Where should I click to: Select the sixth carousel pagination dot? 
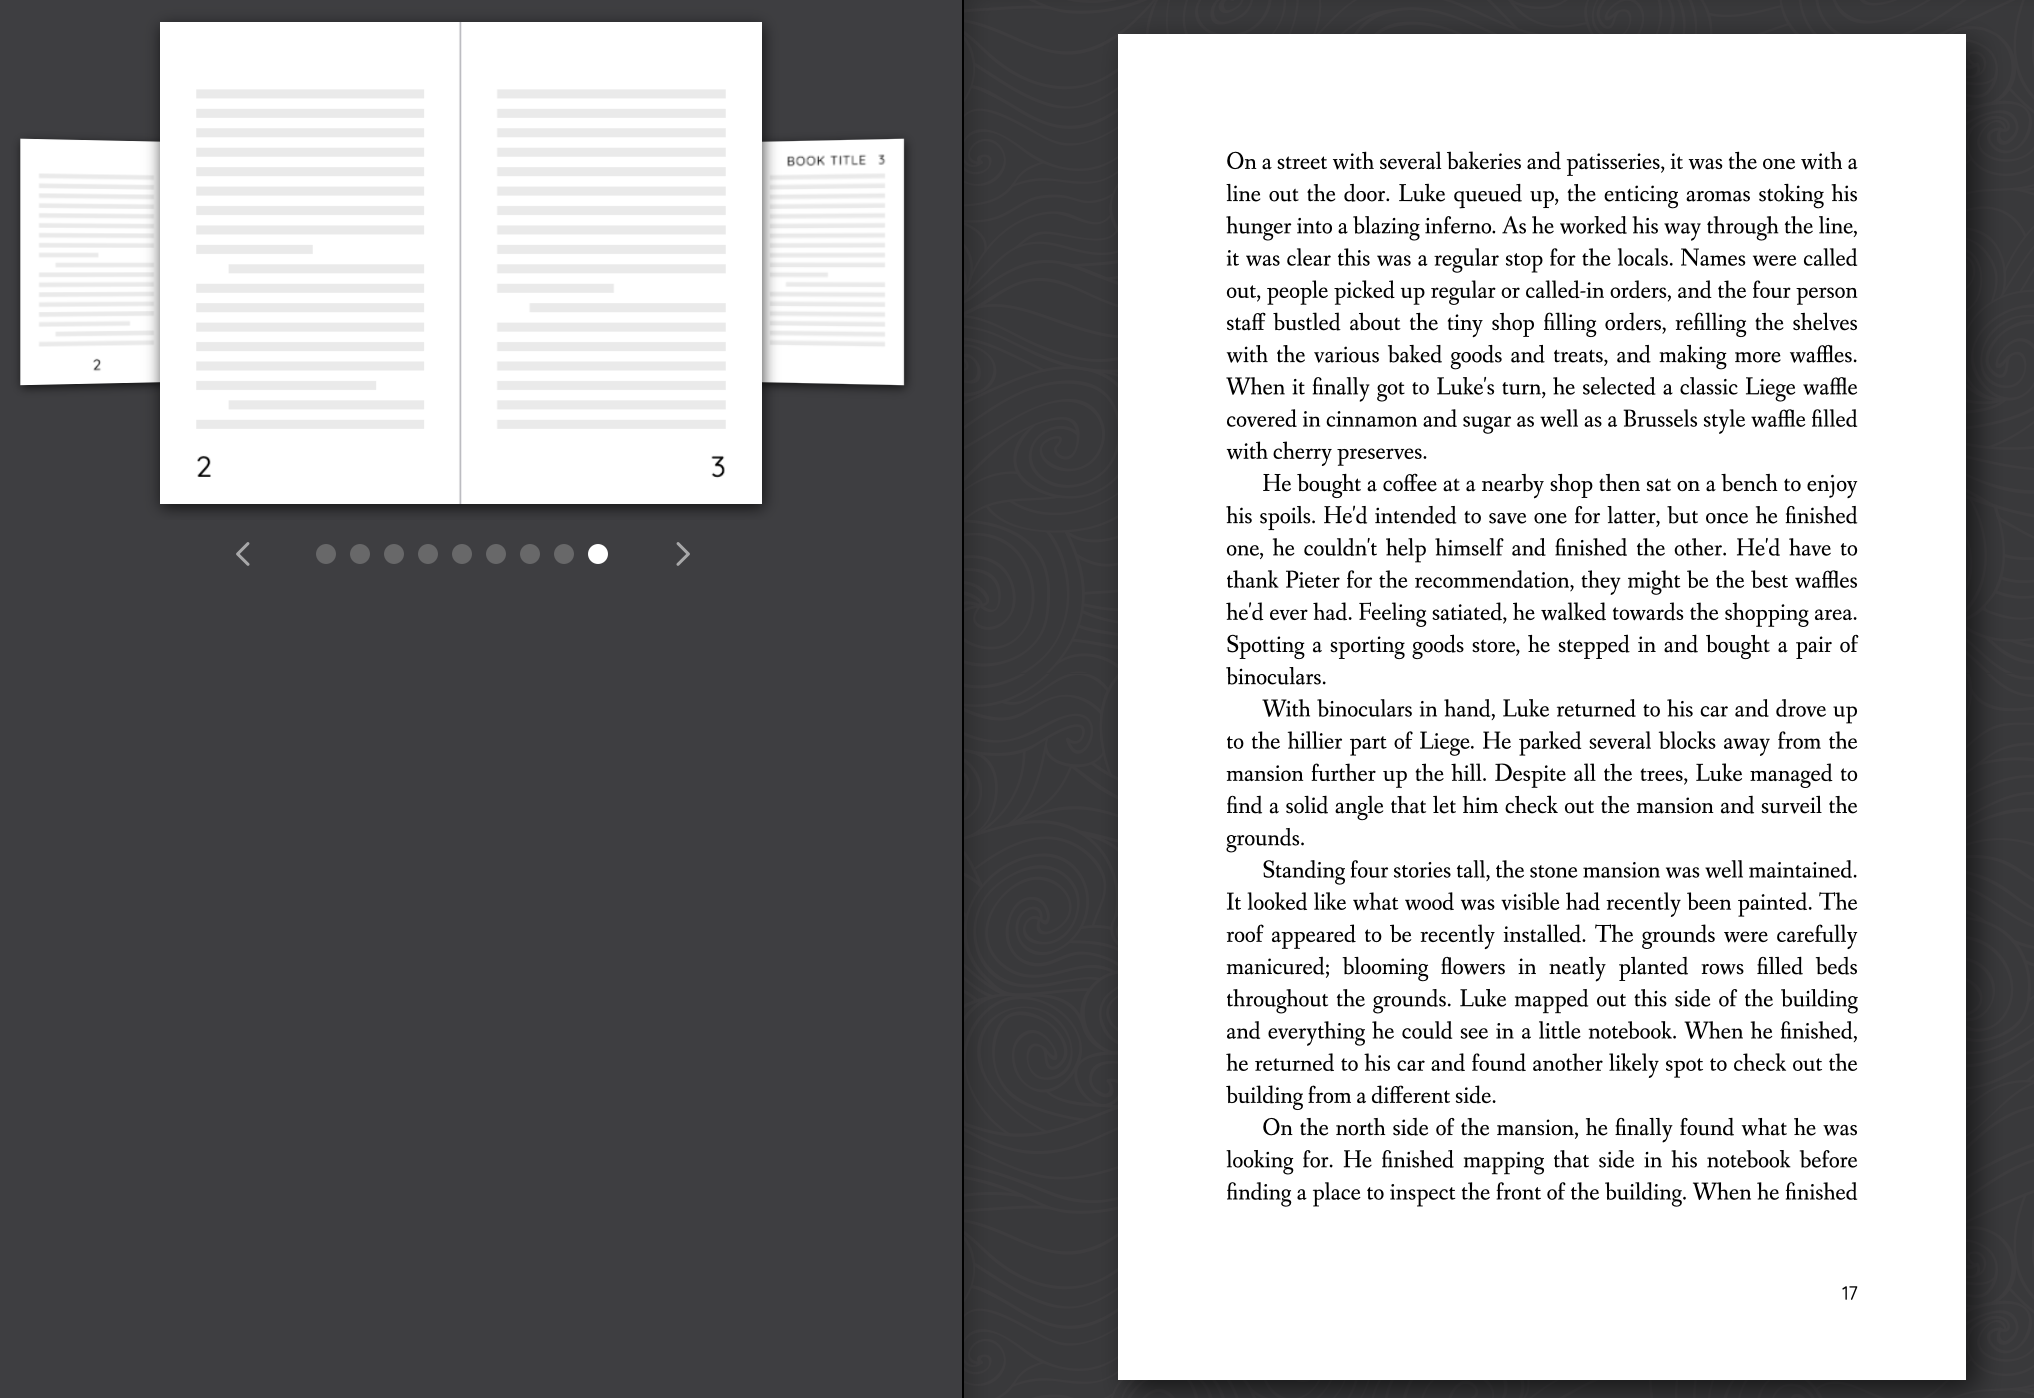pos(496,554)
